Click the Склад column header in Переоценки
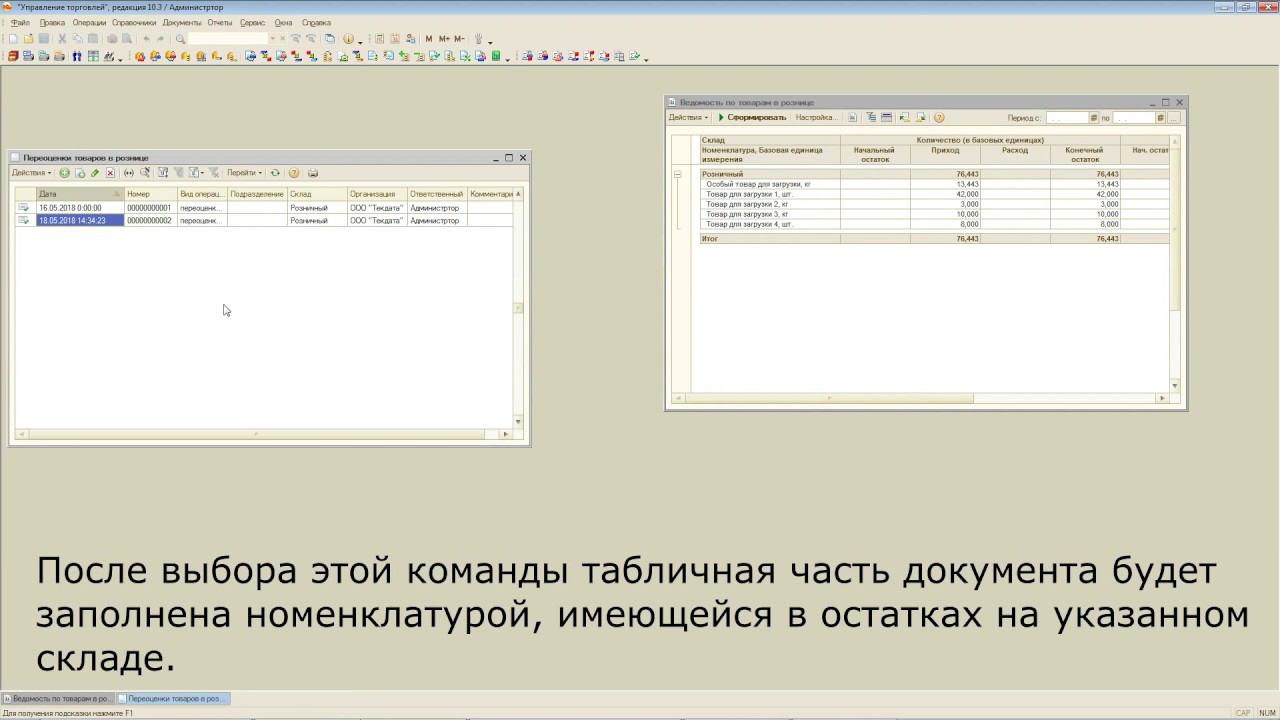Image resolution: width=1280 pixels, height=720 pixels. [x=317, y=194]
